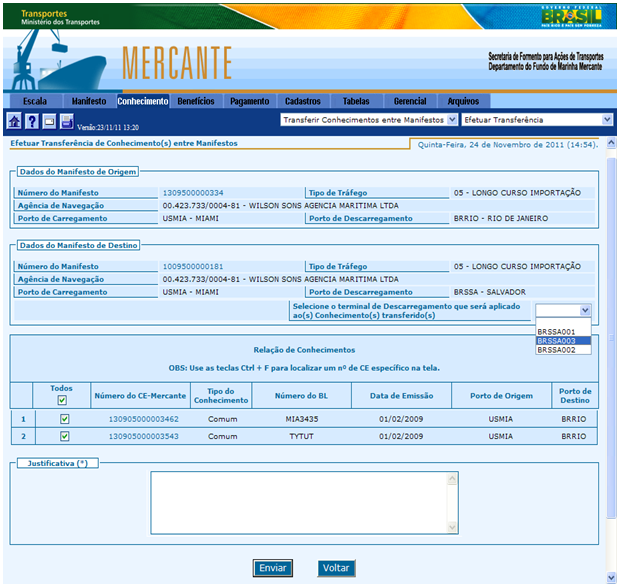Switch to the Cadastros tab

[x=303, y=101]
